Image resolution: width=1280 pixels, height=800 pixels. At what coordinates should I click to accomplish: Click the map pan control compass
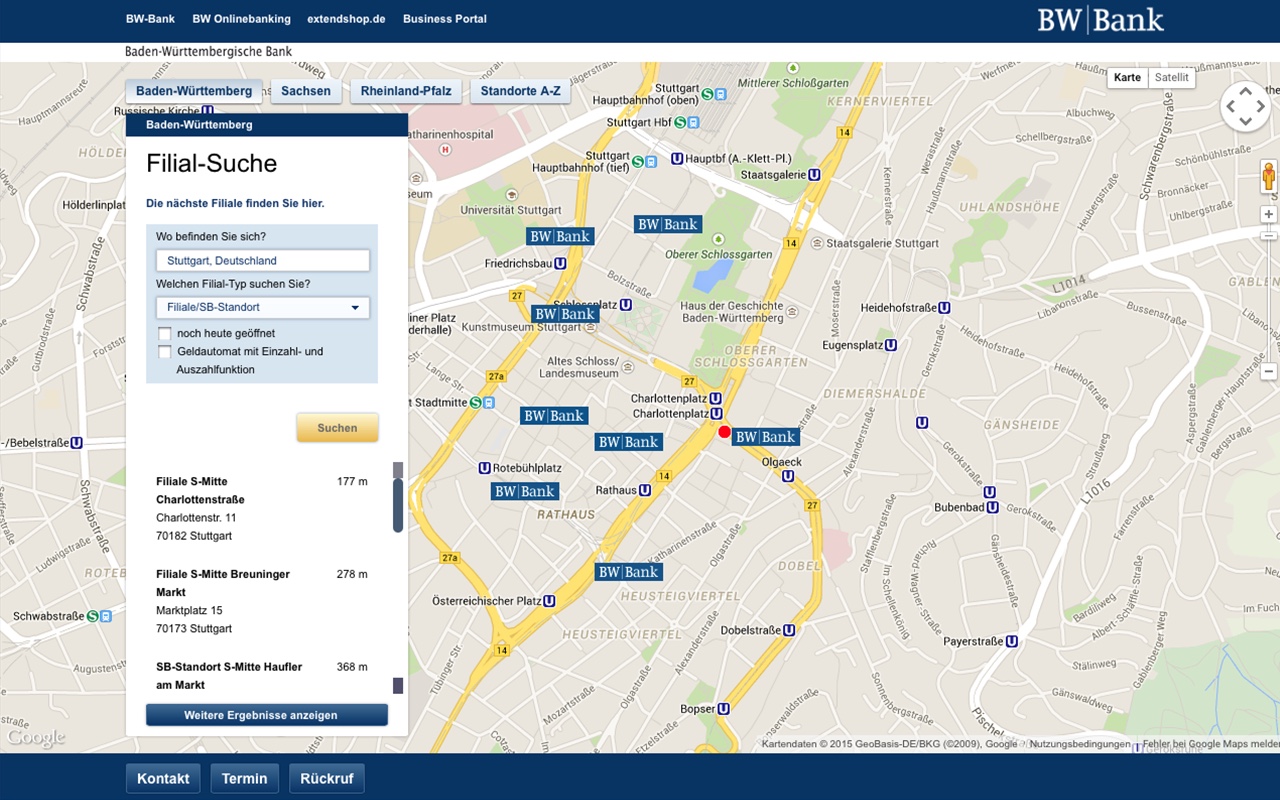[1246, 106]
